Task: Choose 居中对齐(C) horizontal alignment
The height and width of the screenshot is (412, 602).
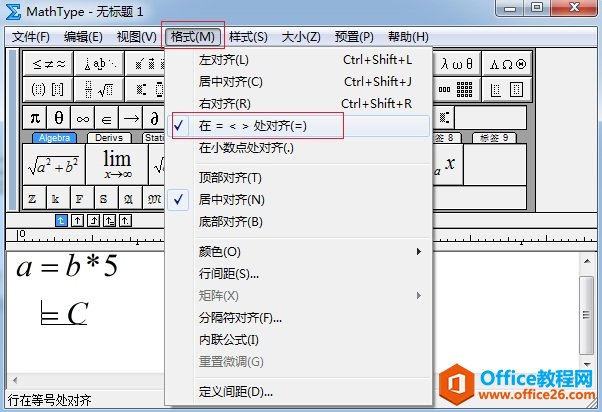Action: (x=298, y=82)
